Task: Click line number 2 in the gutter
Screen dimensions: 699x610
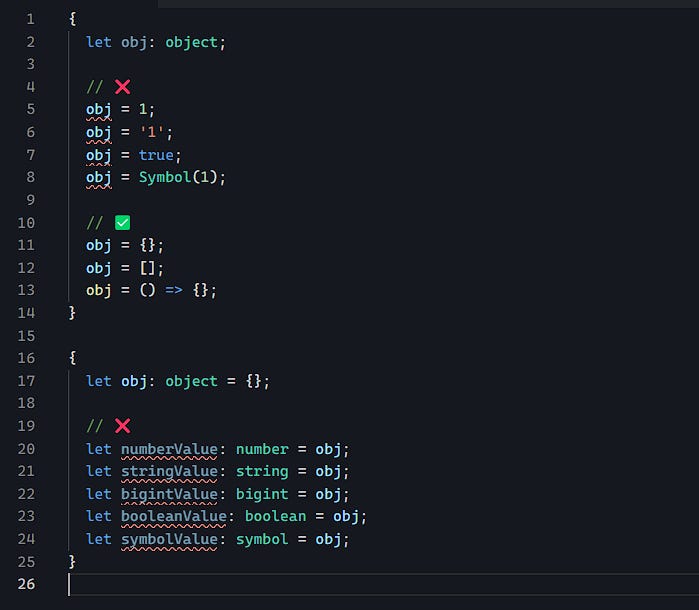Action: point(30,42)
